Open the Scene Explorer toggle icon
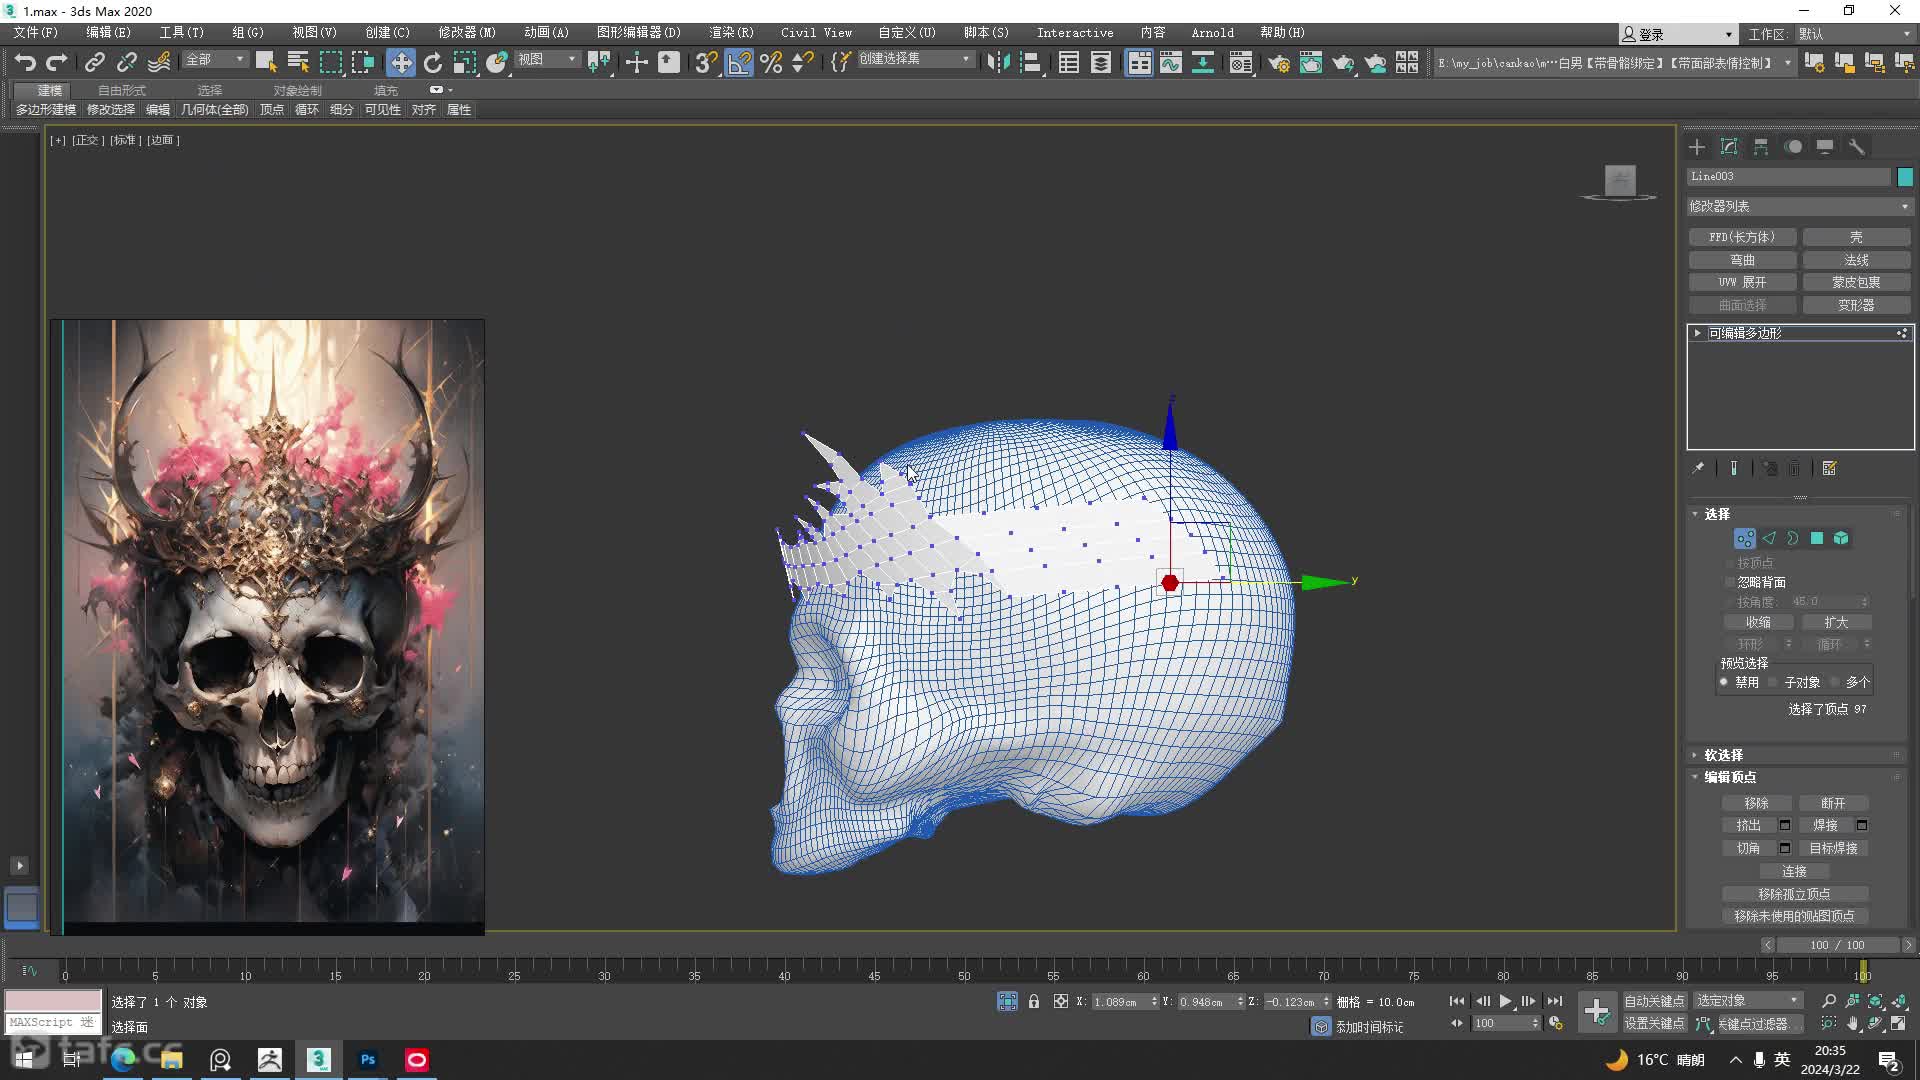This screenshot has width=1920, height=1080. [1069, 62]
